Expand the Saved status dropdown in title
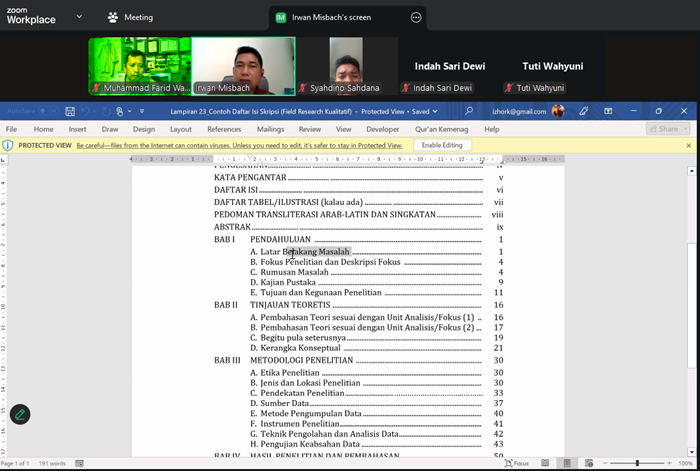Viewport: 700px width, 471px height. [x=435, y=112]
